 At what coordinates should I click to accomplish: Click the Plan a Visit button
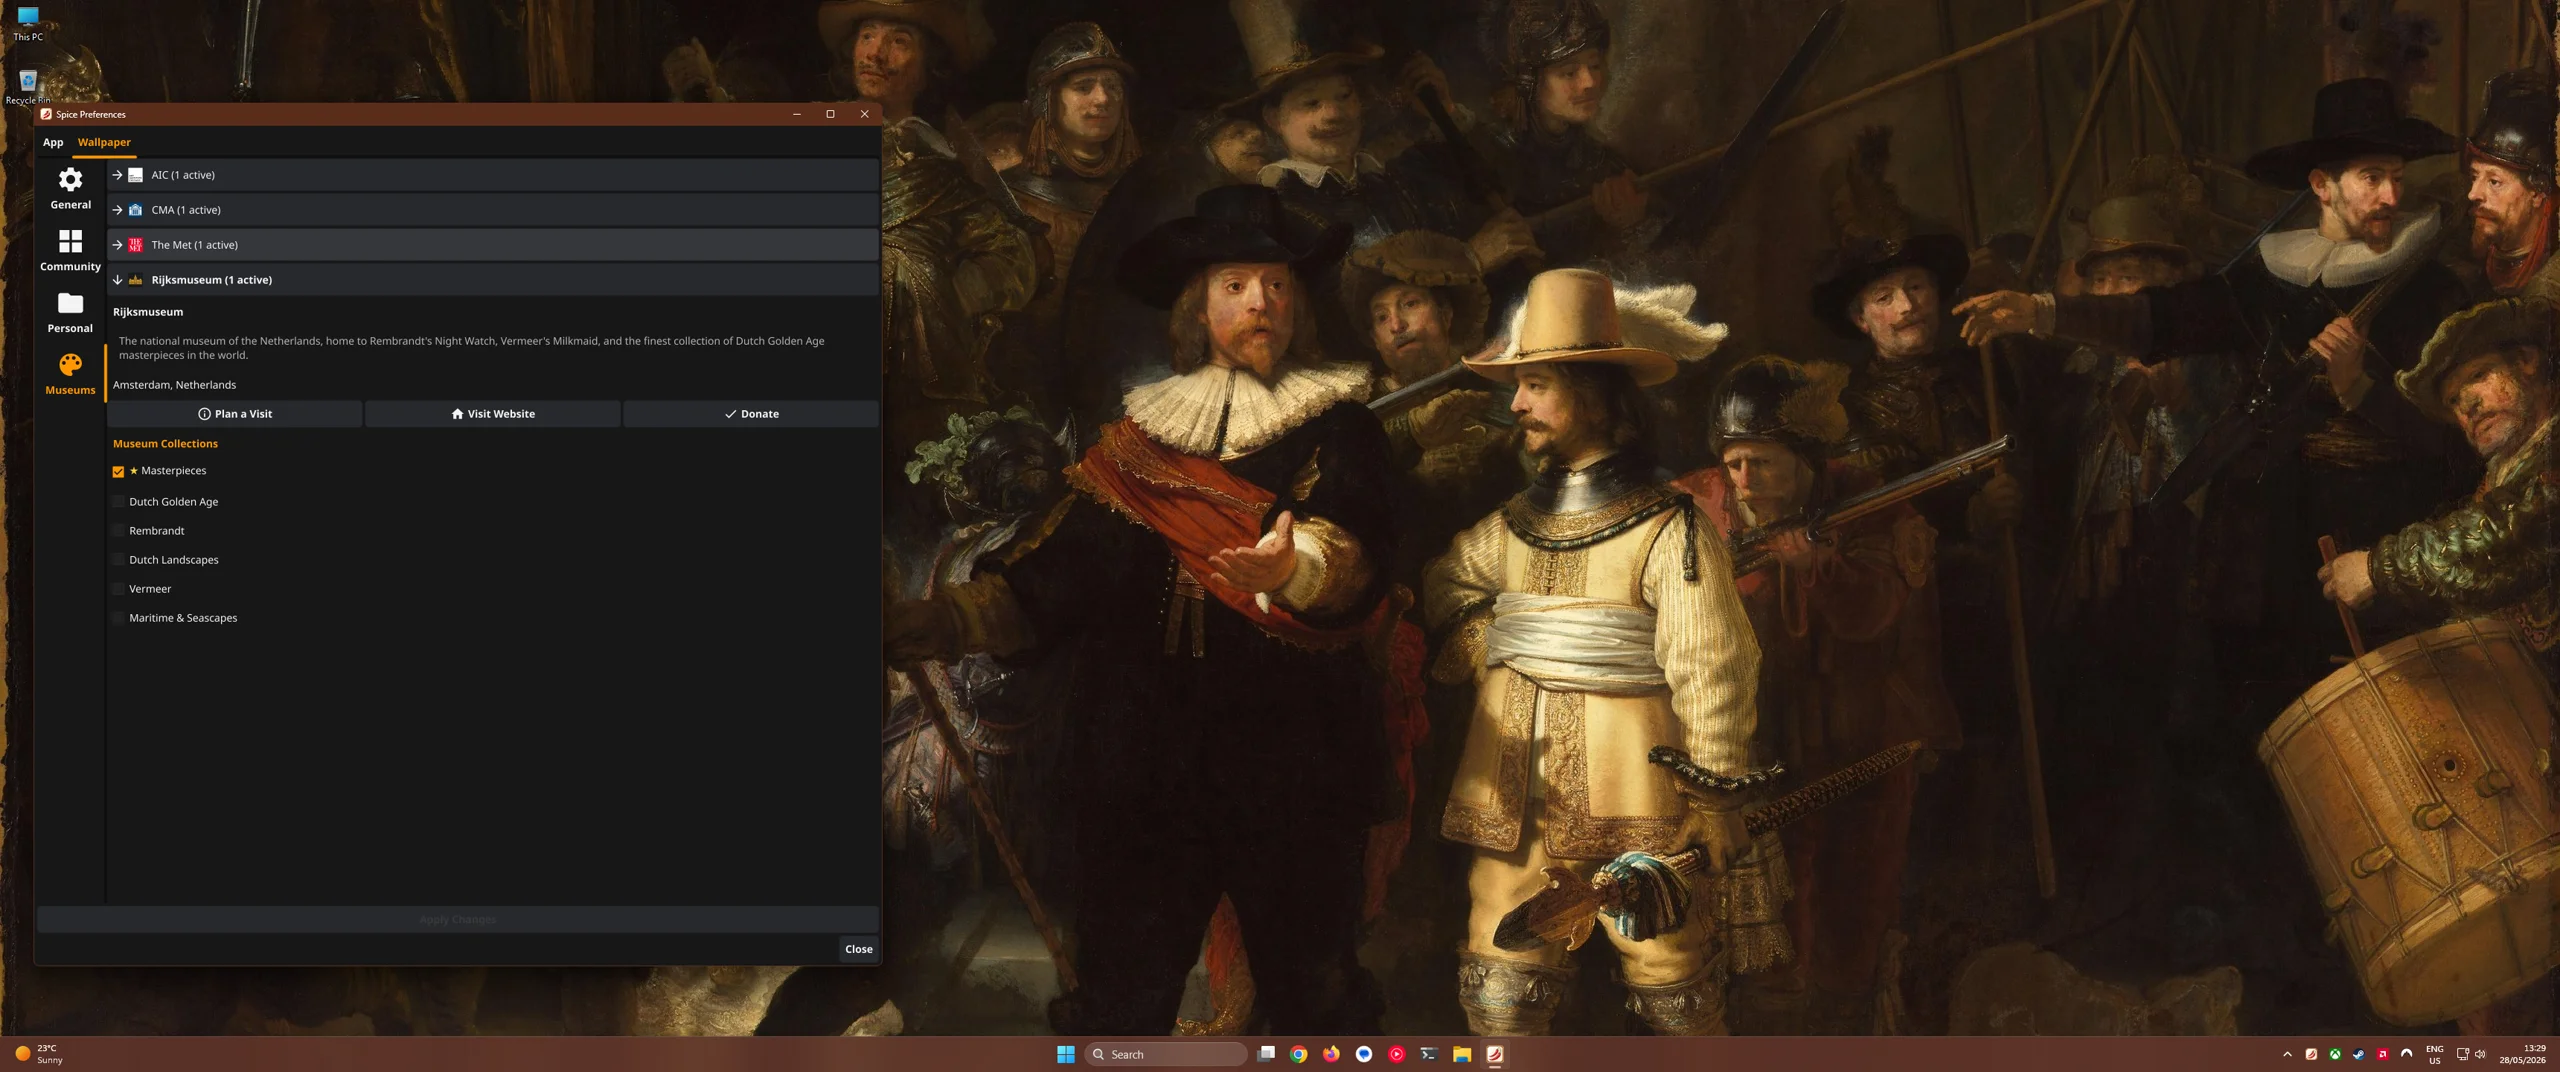pyautogui.click(x=235, y=414)
